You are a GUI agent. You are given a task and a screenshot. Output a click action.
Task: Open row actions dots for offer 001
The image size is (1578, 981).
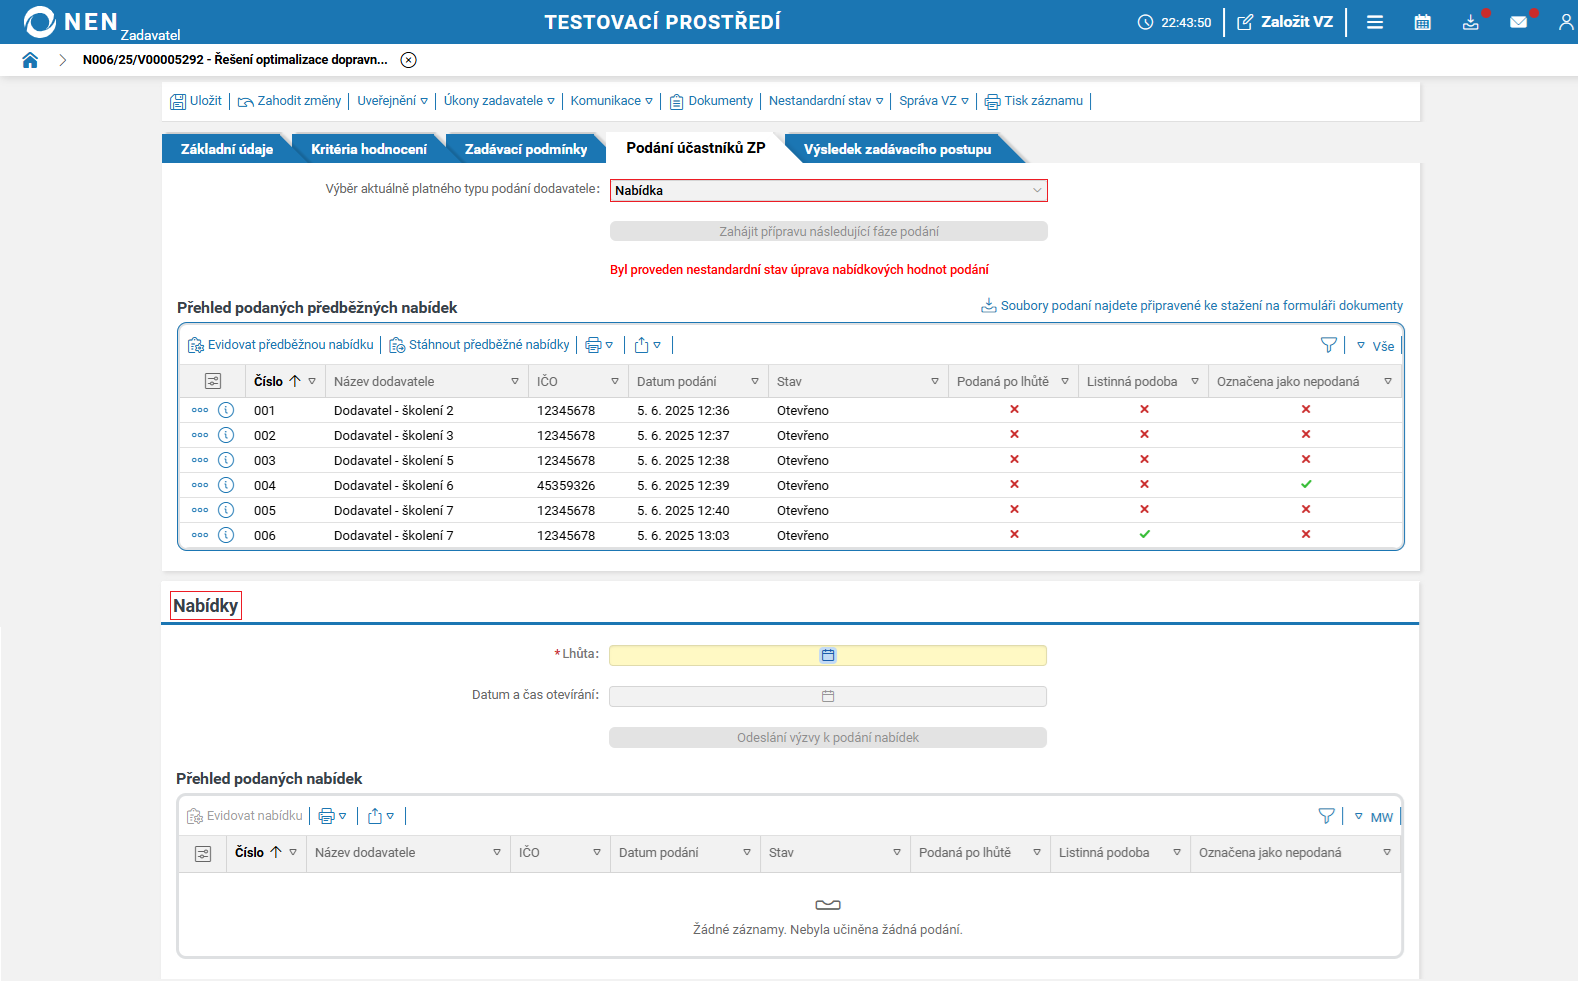click(200, 410)
